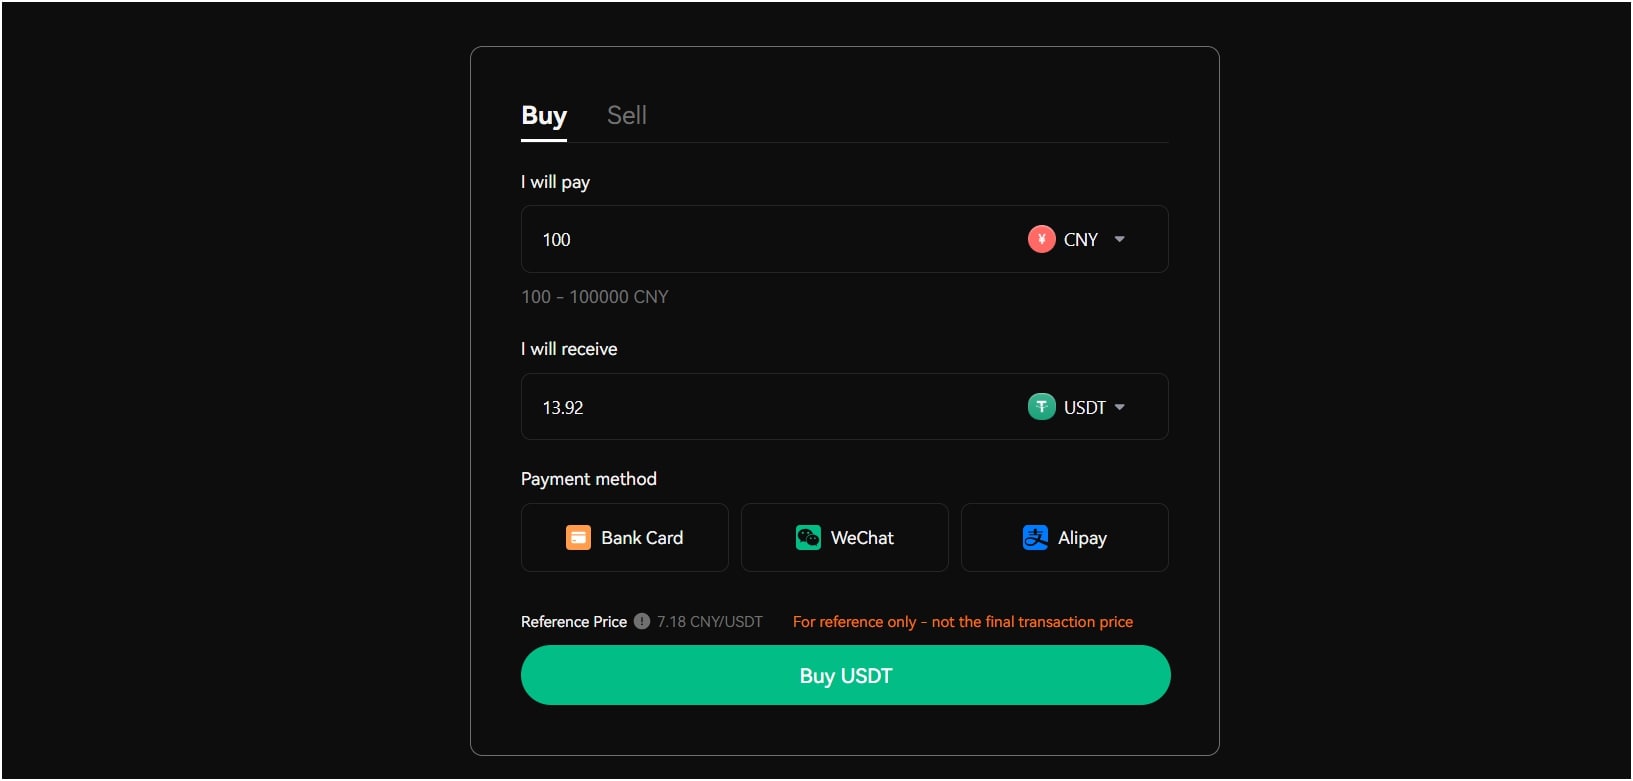Click the 7.18 CNY/USDT reference price value
Image resolution: width=1633 pixels, height=781 pixels.
pos(710,622)
